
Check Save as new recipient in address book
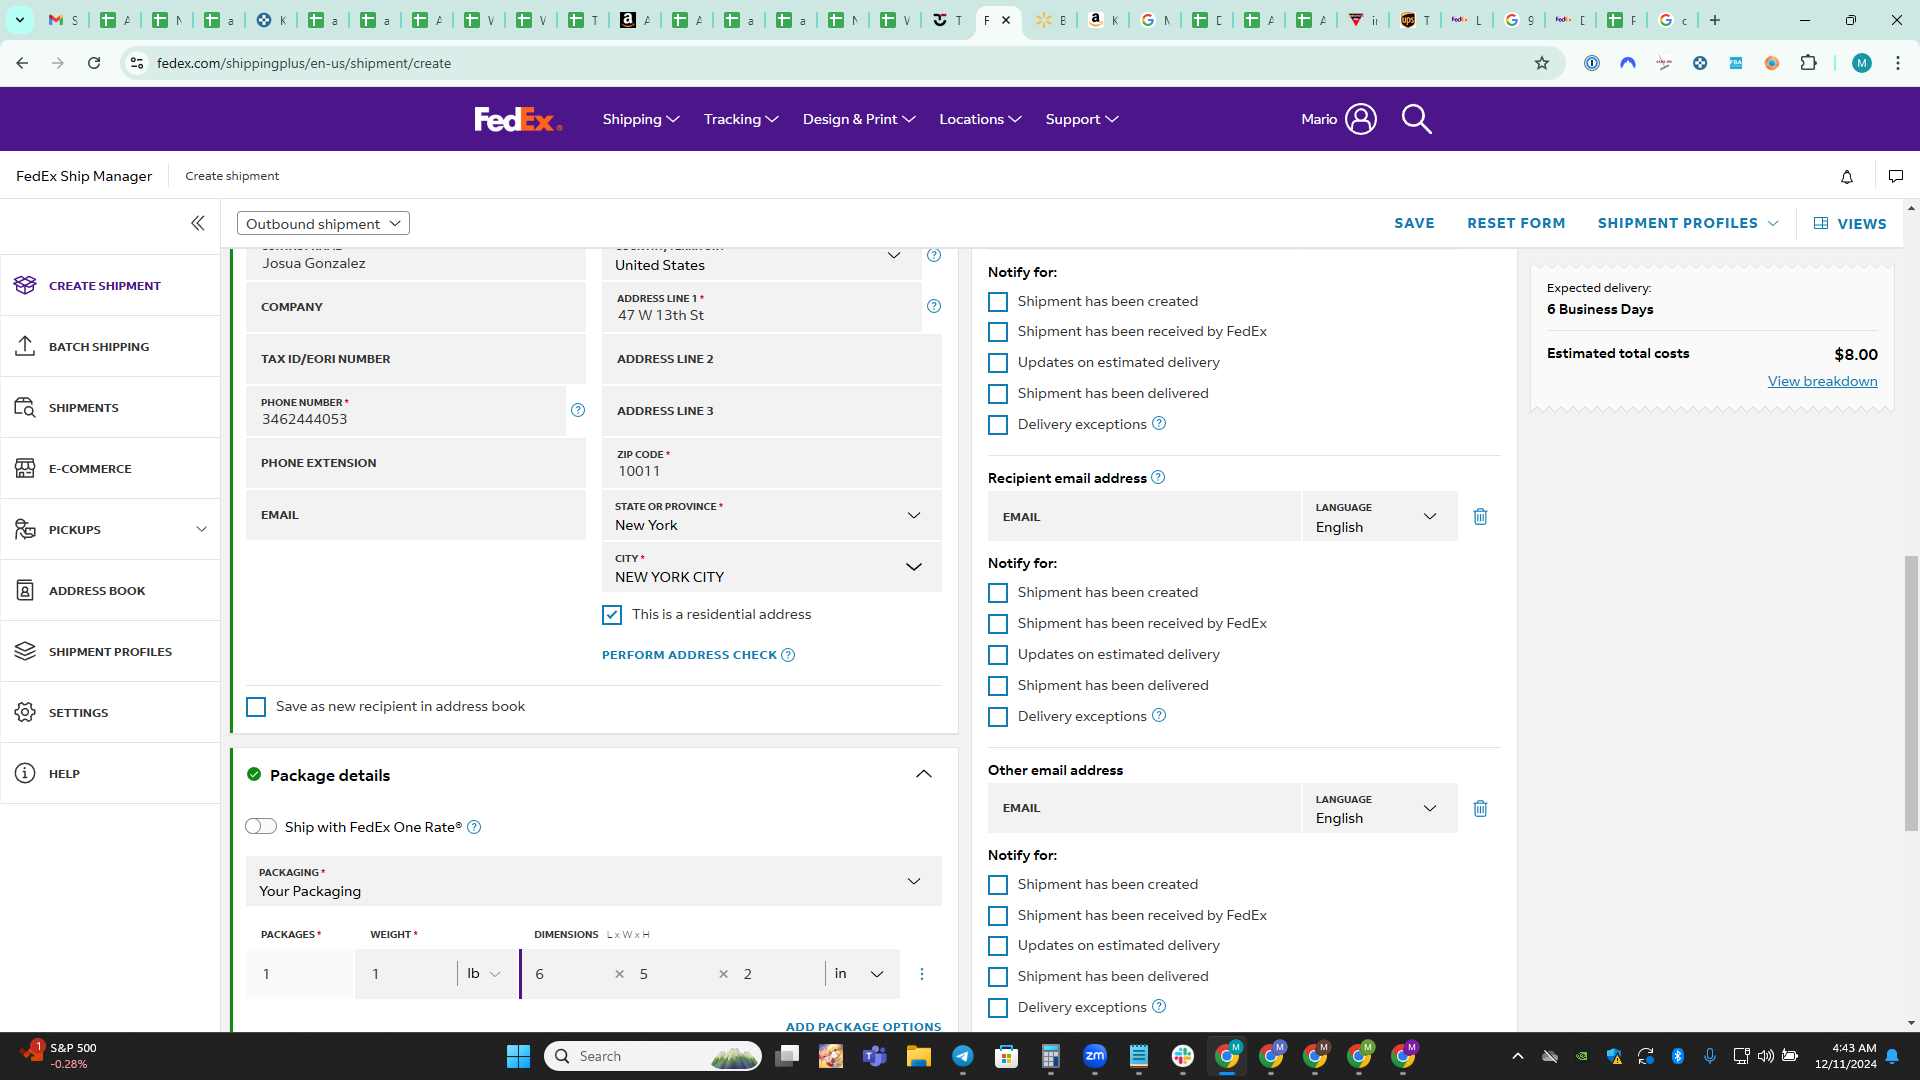coord(256,707)
